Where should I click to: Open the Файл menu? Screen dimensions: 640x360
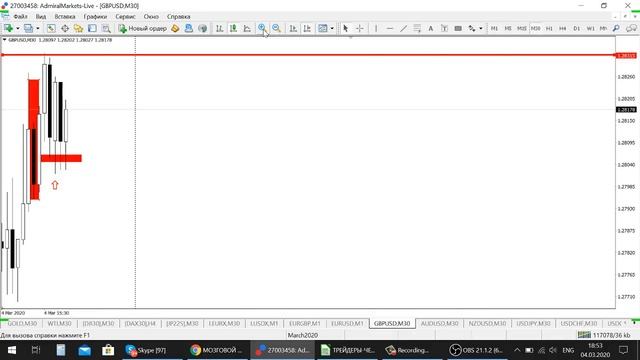(x=20, y=17)
